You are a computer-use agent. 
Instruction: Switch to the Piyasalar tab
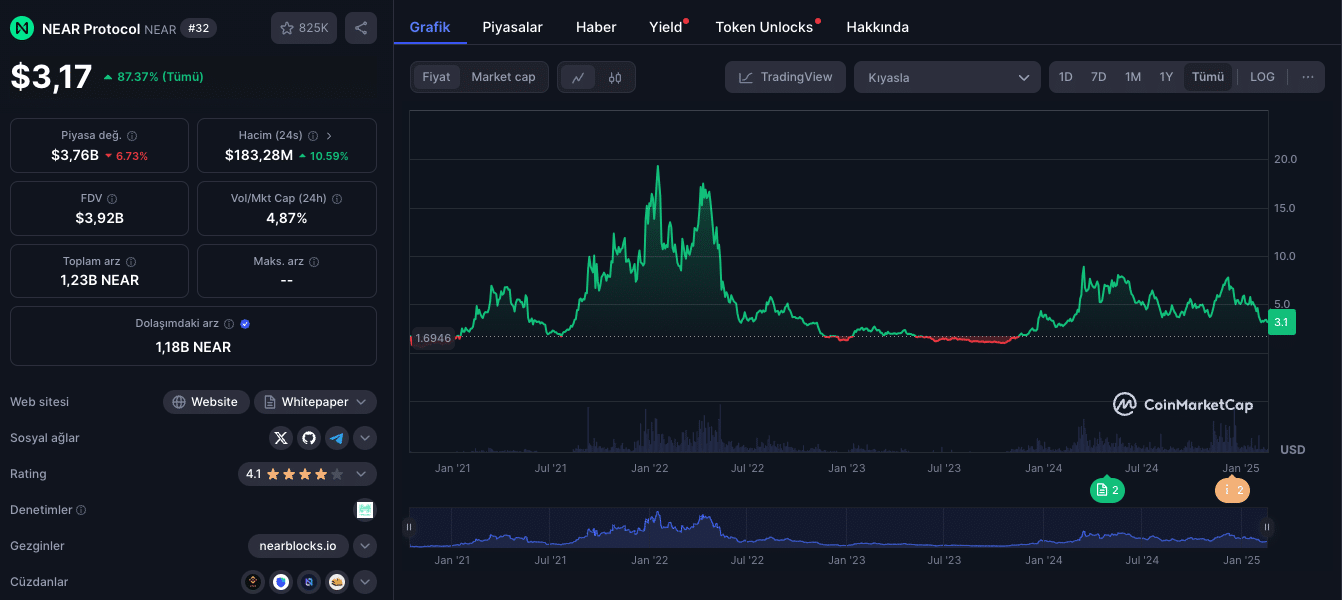pyautogui.click(x=512, y=27)
